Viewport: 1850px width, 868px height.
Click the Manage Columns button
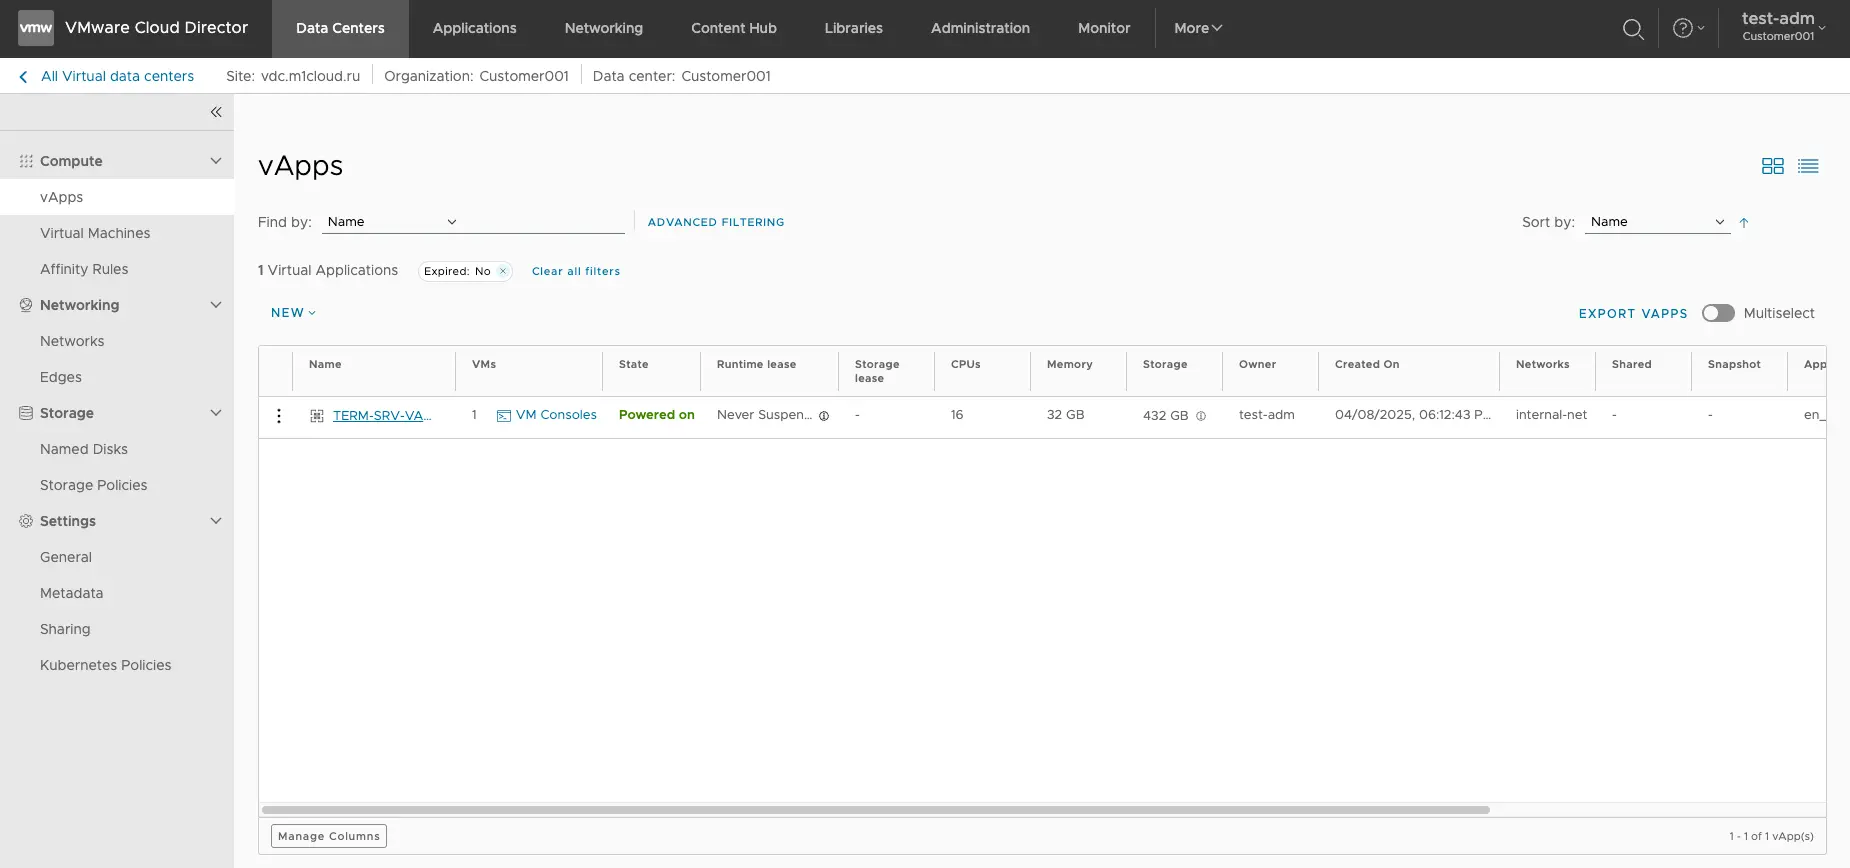tap(329, 836)
